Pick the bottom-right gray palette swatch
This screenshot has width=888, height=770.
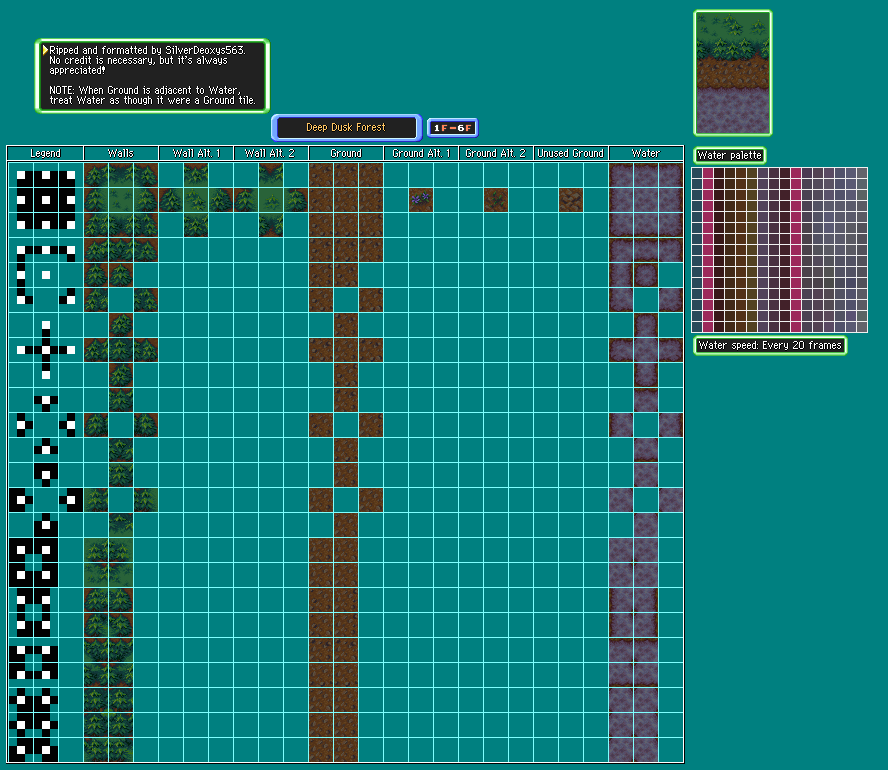pyautogui.click(x=862, y=327)
